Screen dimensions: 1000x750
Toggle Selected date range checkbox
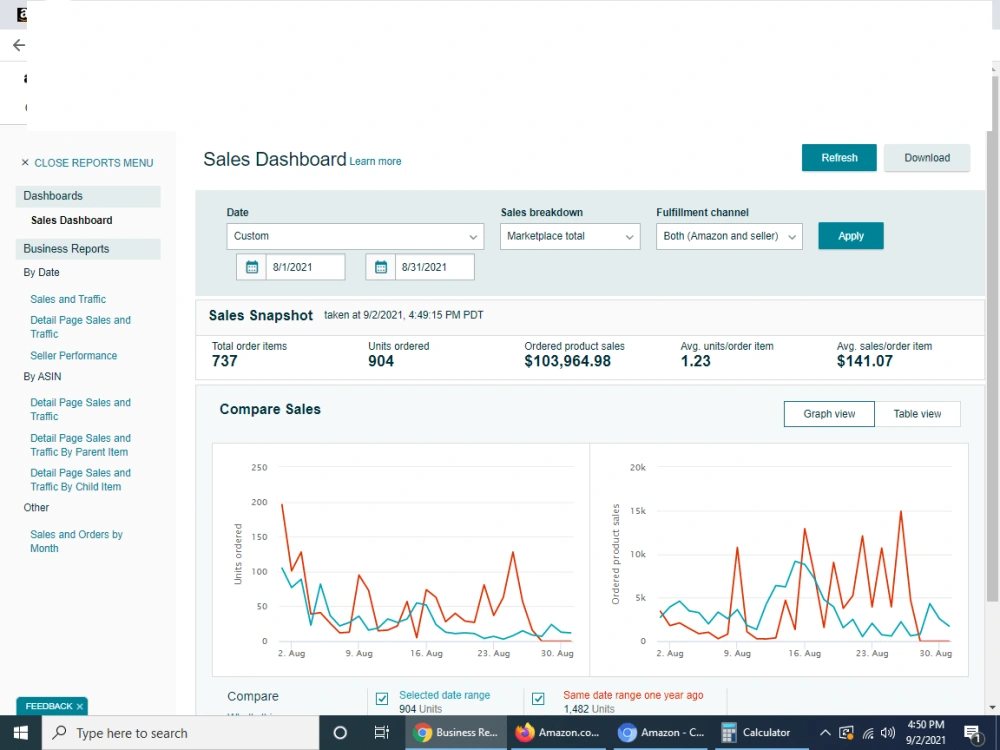pos(382,699)
